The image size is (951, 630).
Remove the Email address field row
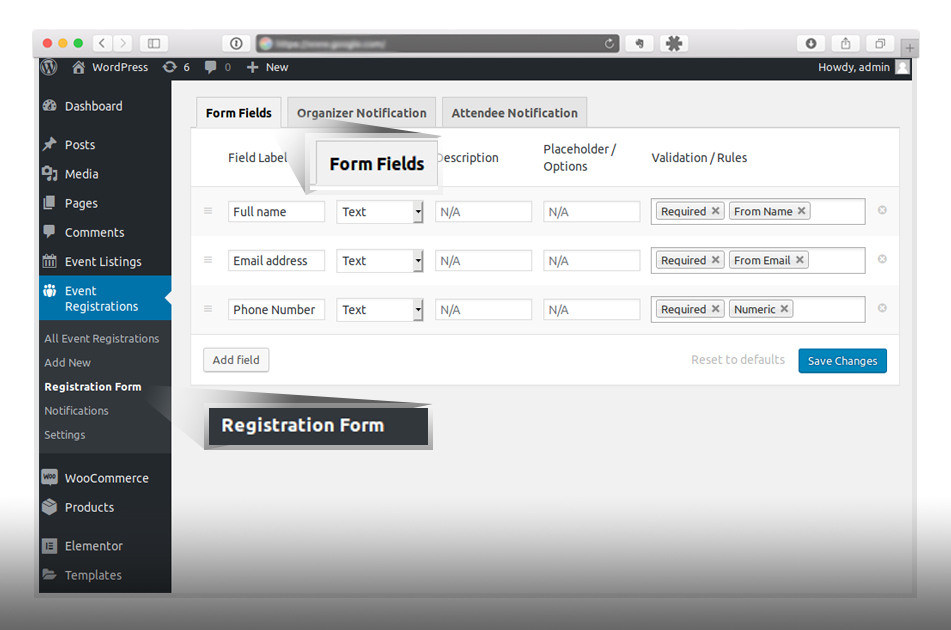coord(882,259)
